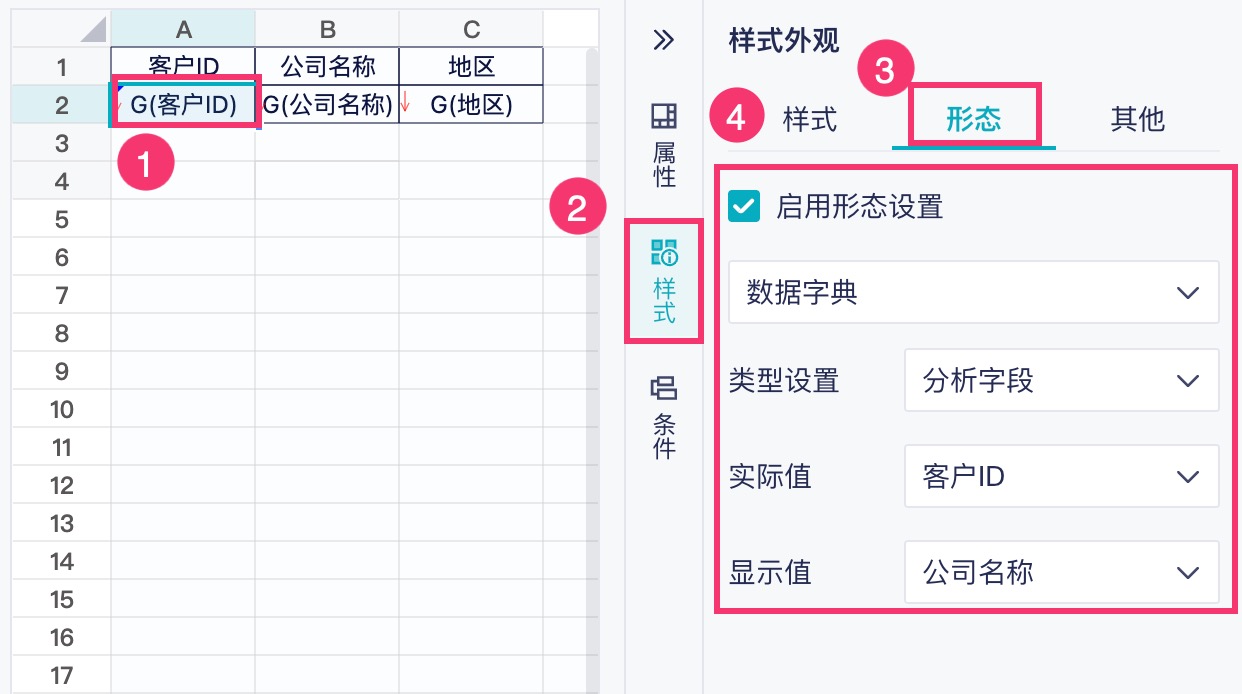Open the 条件 sidebar panel
The height and width of the screenshot is (694, 1242).
(x=664, y=417)
